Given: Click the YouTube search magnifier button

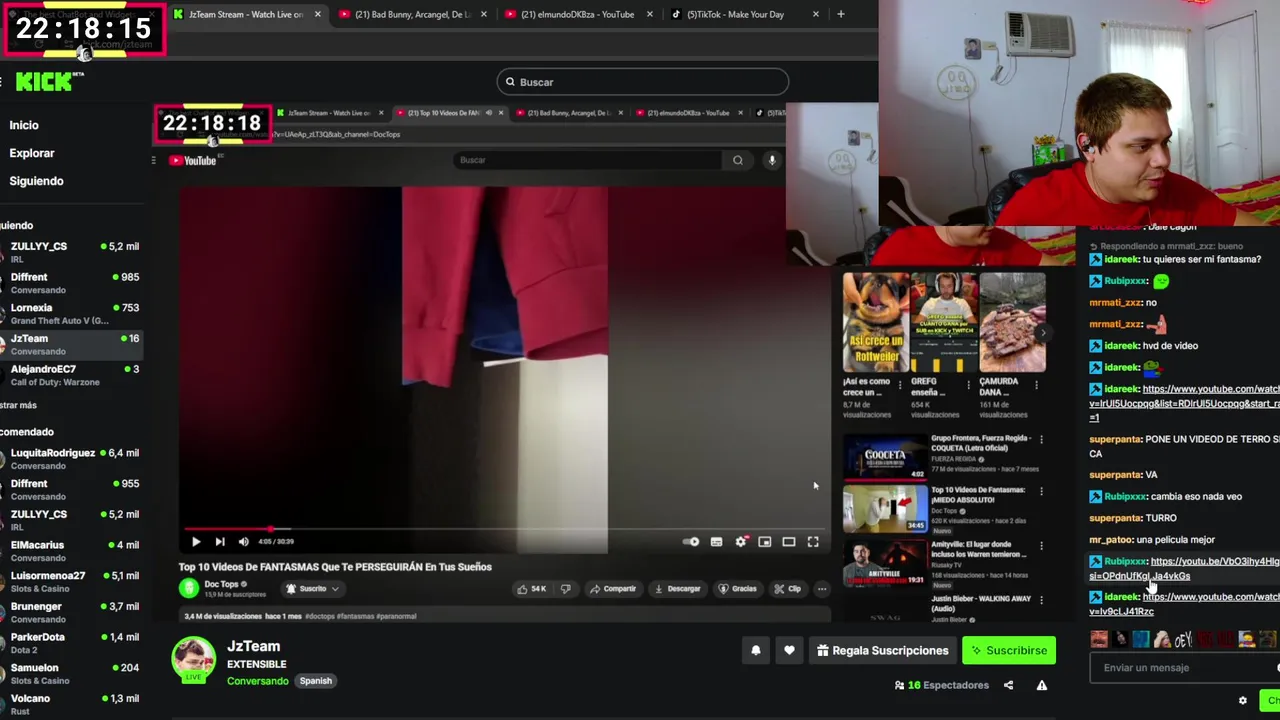Looking at the screenshot, I should 738,160.
